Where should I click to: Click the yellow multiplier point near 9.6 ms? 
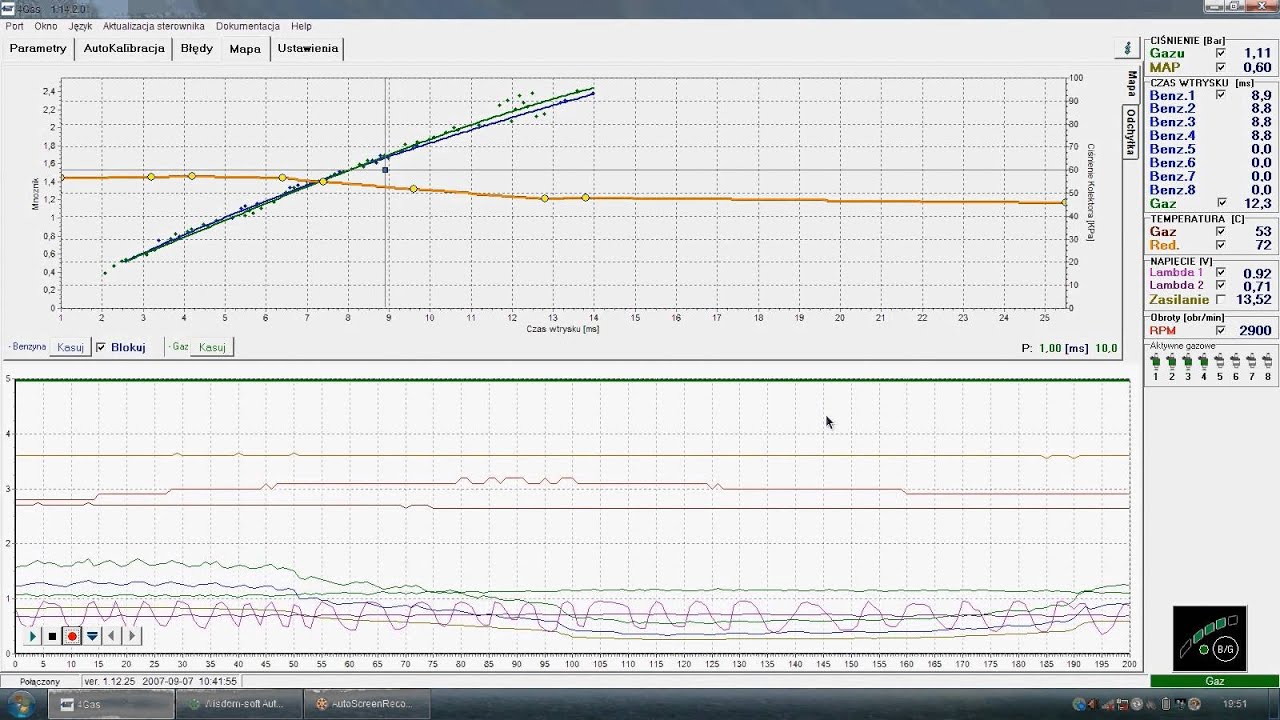414,189
